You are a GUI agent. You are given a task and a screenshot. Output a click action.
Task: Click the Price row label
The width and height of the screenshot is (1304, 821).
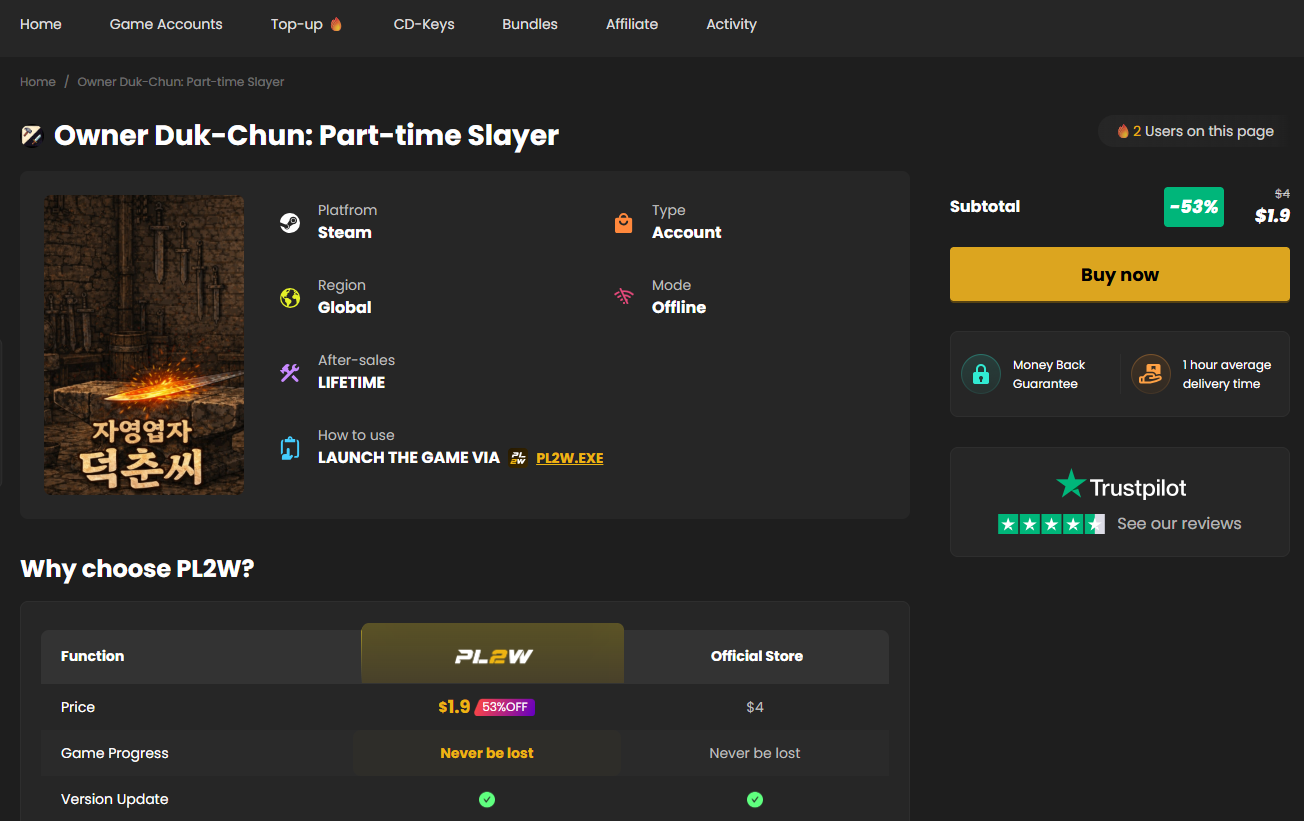pyautogui.click(x=78, y=707)
